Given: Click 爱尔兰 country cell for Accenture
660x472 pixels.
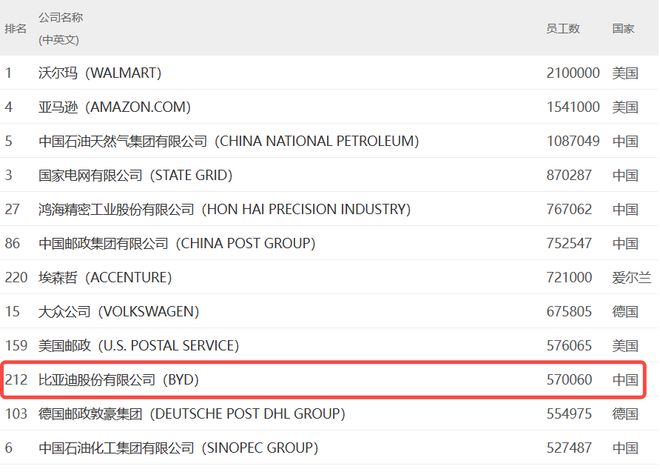Looking at the screenshot, I should (625, 277).
